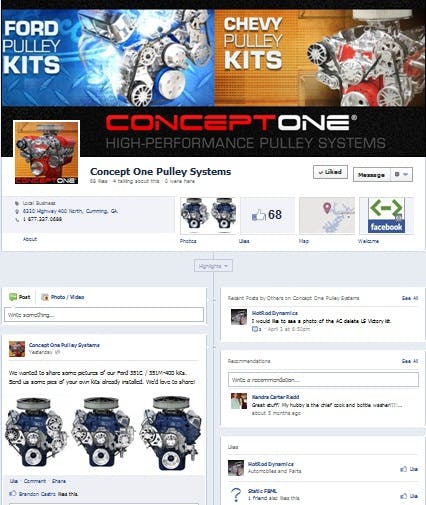426x505 pixels.
Task: Open the Photos tile with blue engines
Action: coord(209,215)
